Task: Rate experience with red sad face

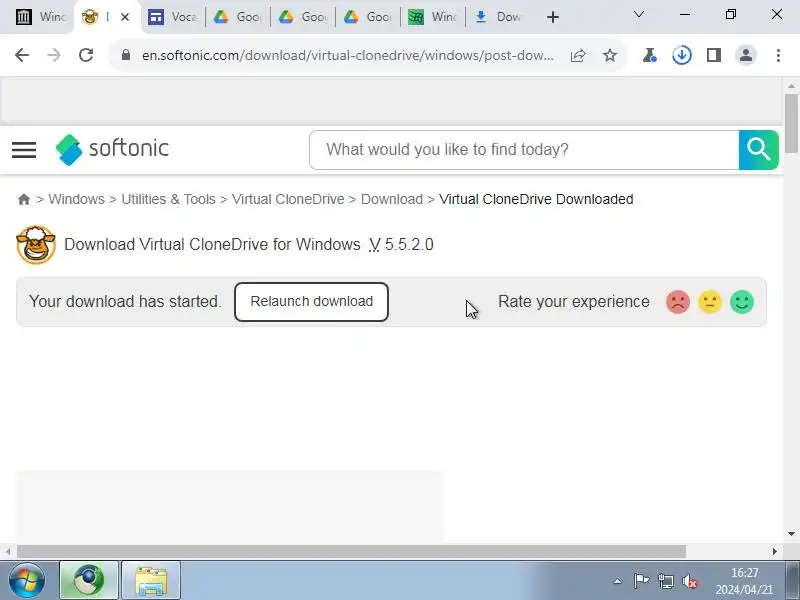Action: pyautogui.click(x=678, y=302)
